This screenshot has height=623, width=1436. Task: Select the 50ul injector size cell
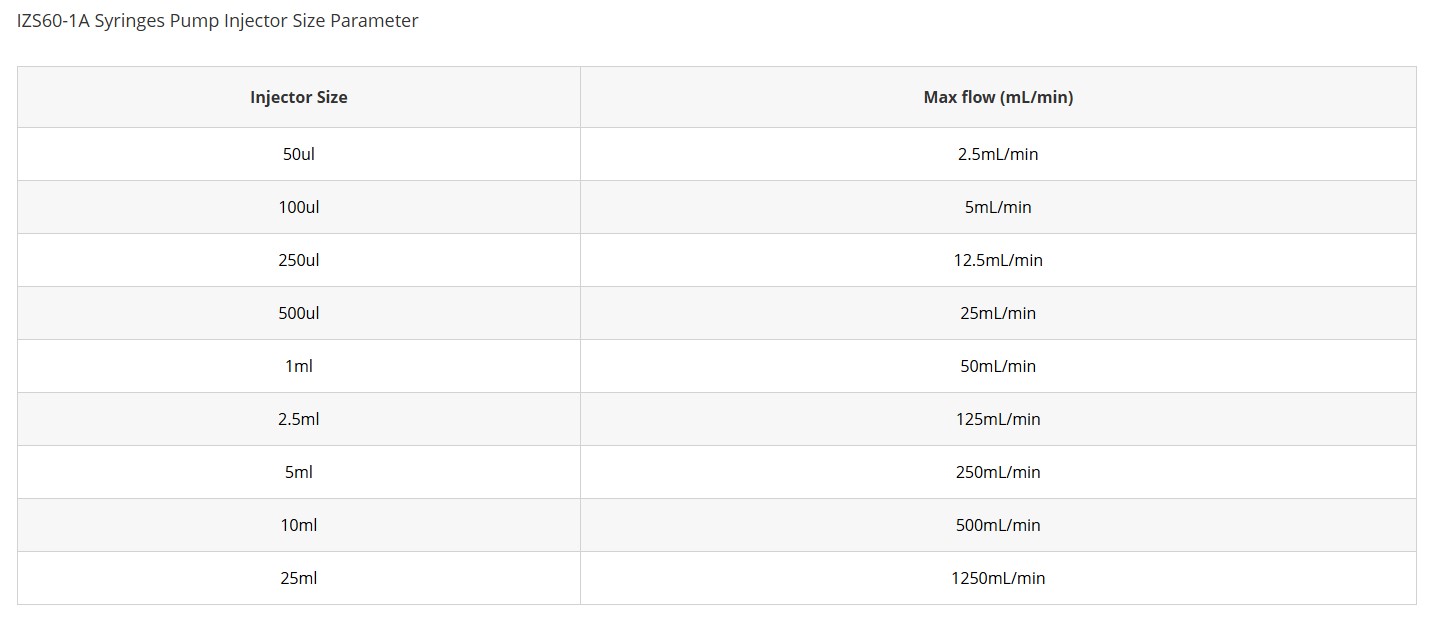click(298, 154)
